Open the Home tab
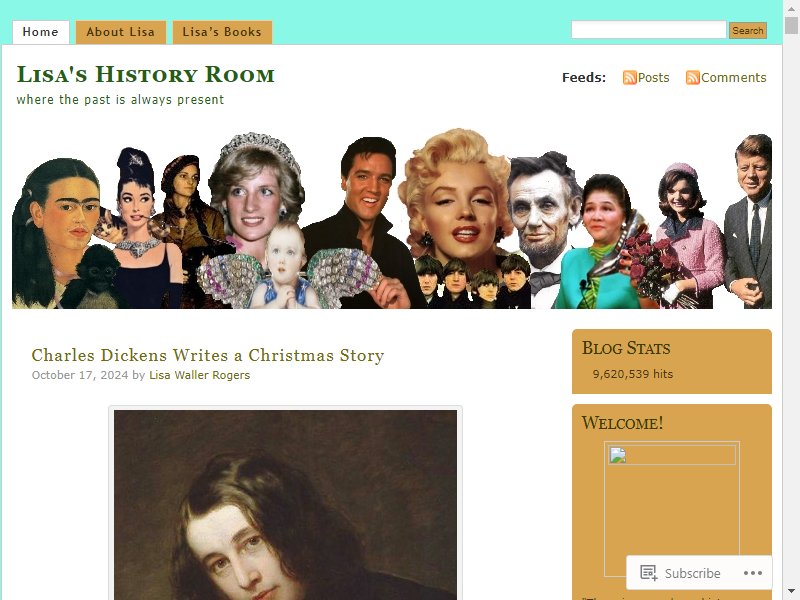Screen dimensions: 800x600 [40, 32]
